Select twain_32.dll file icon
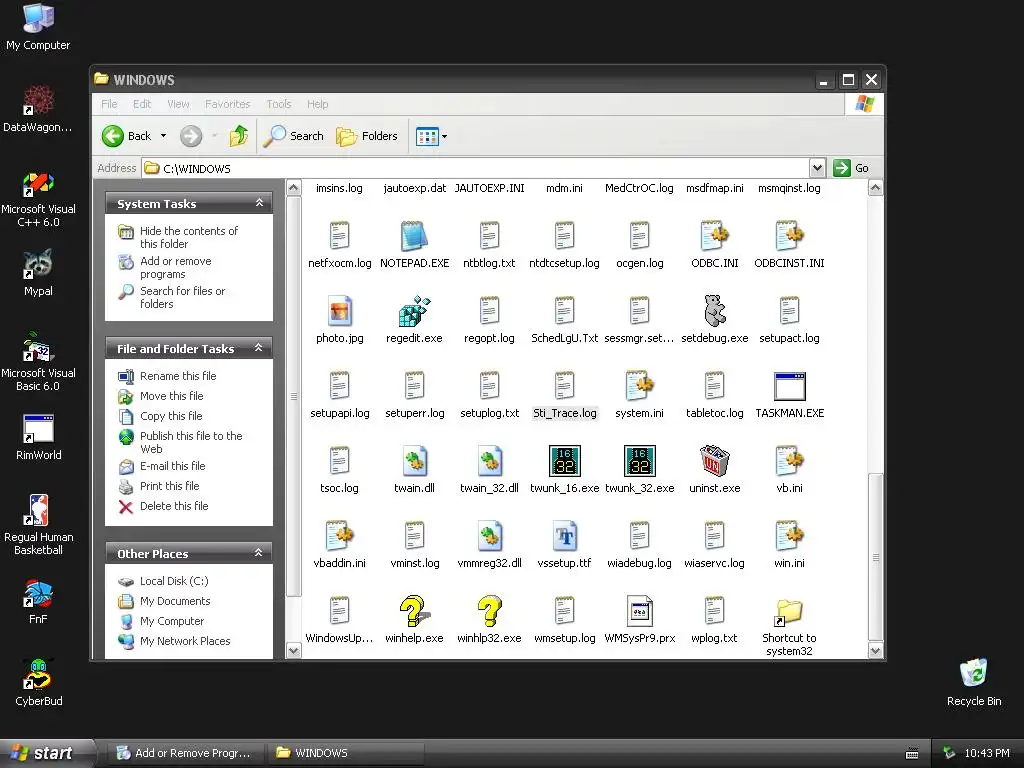Screen dimensions: 1024x768 pos(489,461)
